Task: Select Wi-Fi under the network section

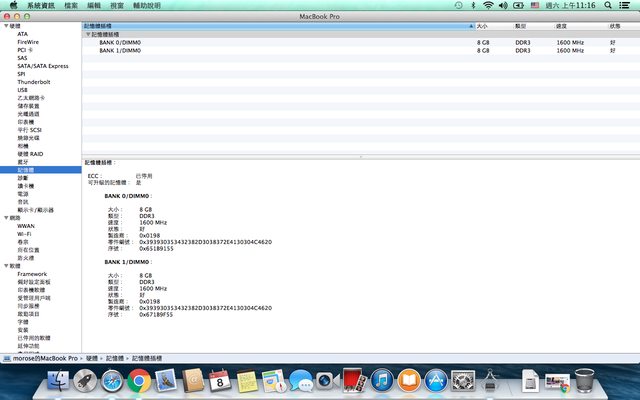Action: 25,234
